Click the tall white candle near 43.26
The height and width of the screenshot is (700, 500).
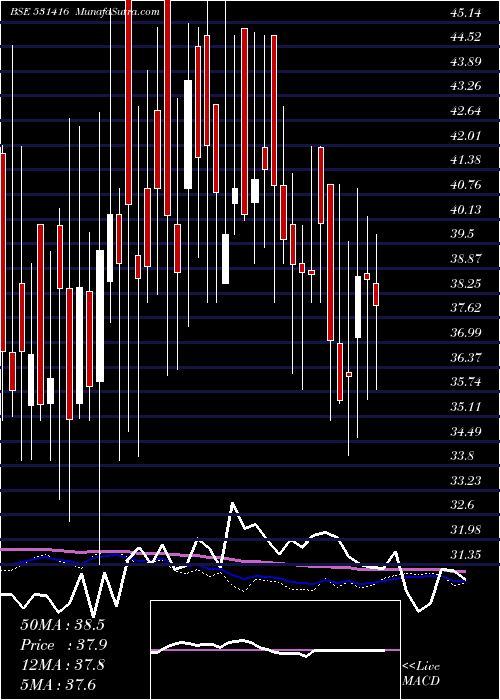point(188,134)
